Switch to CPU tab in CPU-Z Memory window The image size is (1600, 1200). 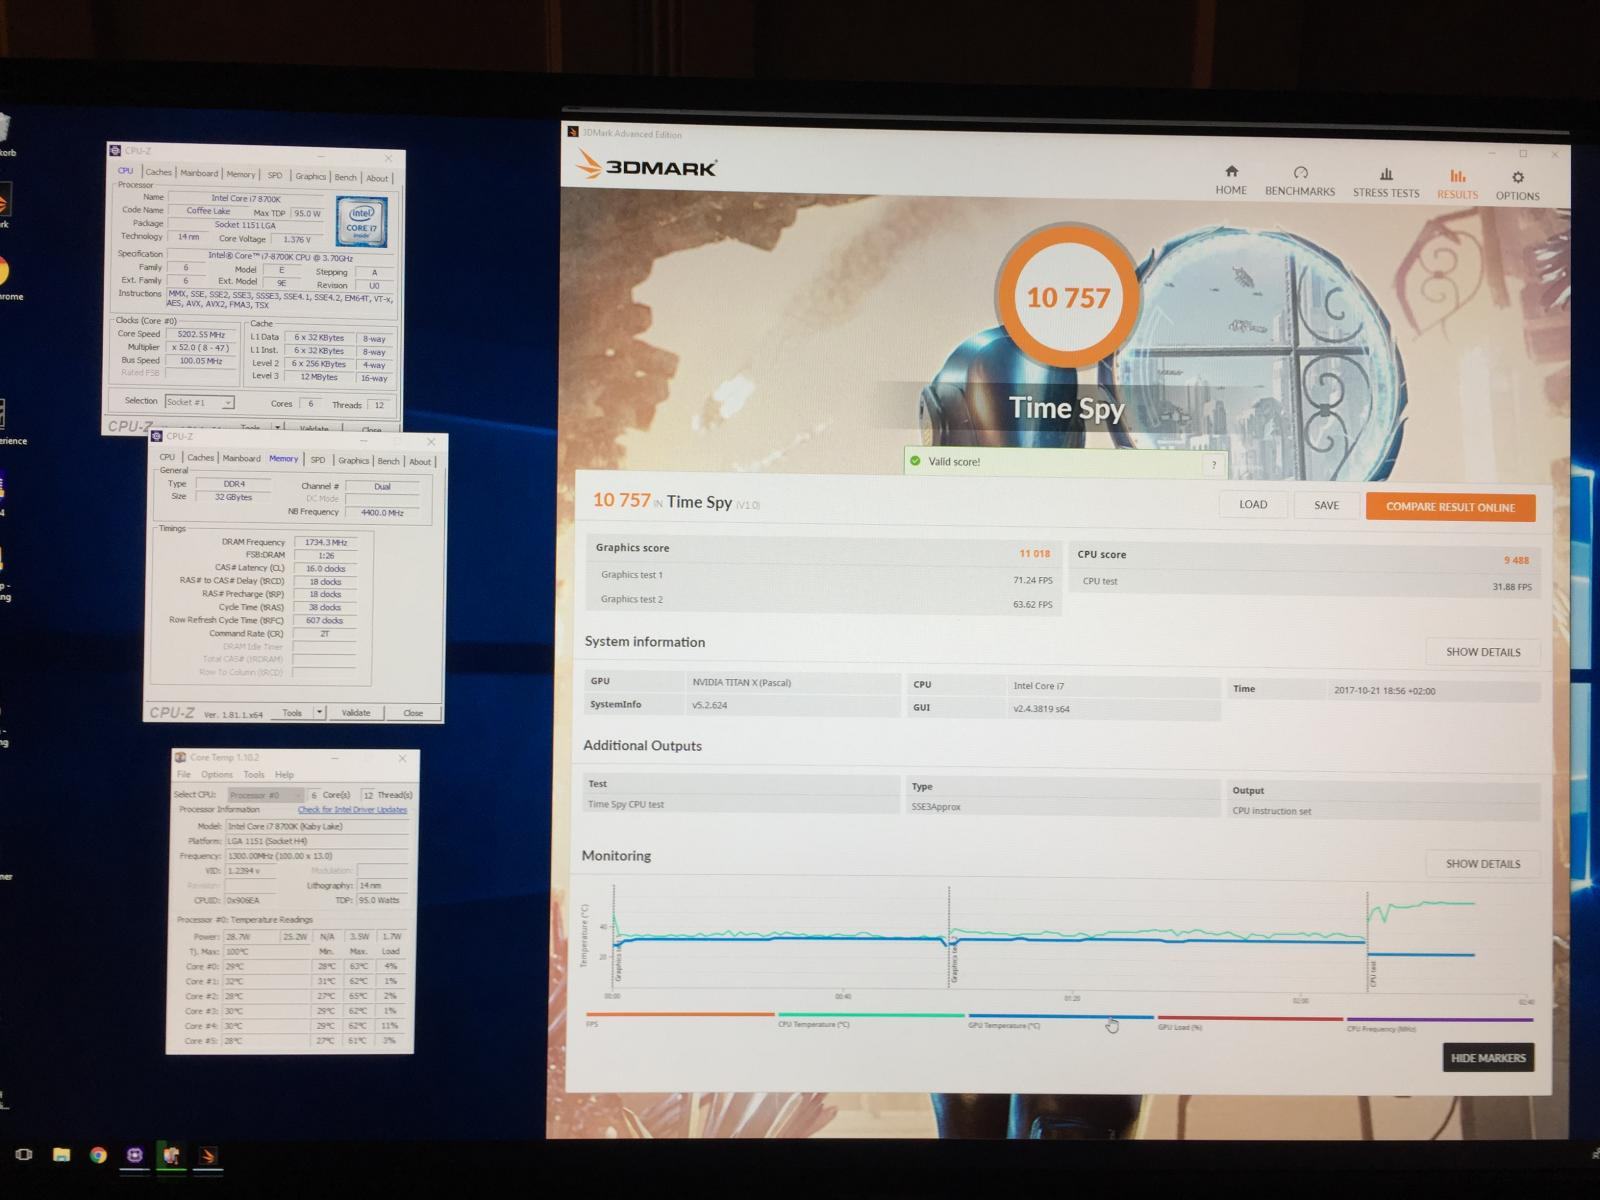(167, 457)
